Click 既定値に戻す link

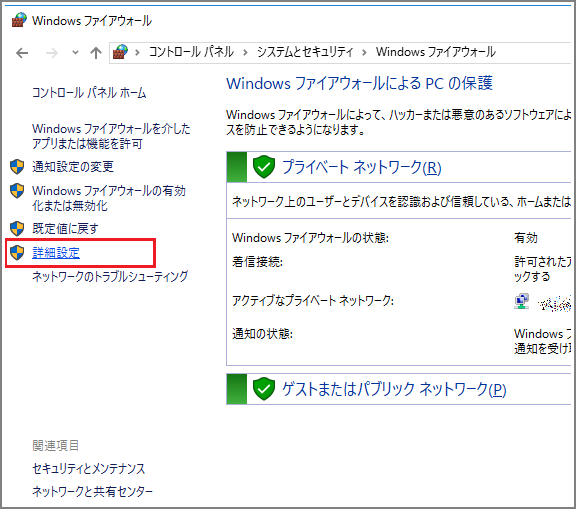pos(65,229)
